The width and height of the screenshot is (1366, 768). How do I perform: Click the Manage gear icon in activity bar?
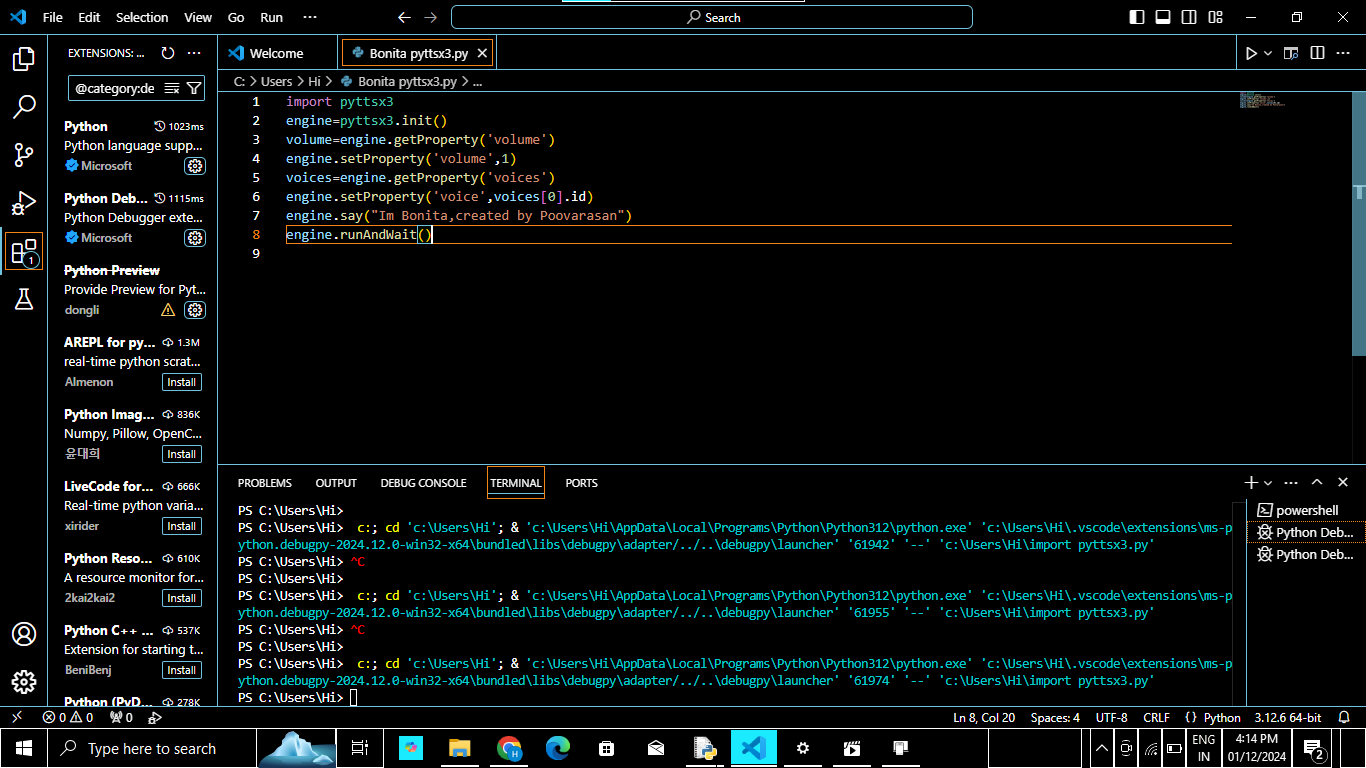coord(24,682)
